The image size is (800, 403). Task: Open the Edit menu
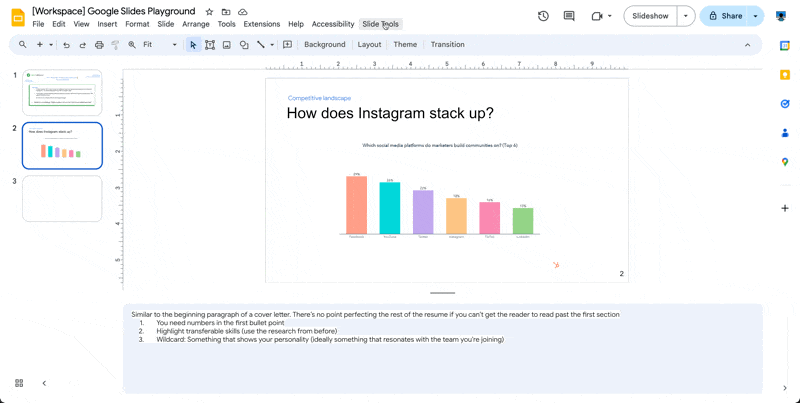59,24
